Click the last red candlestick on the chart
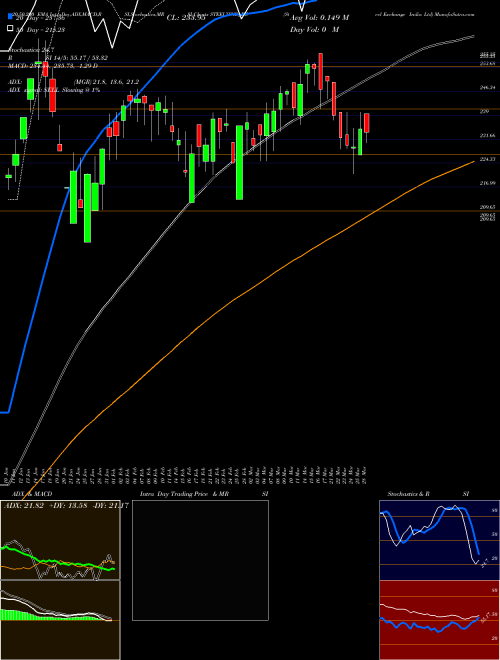Image resolution: width=500 pixels, height=660 pixels. pyautogui.click(x=367, y=123)
